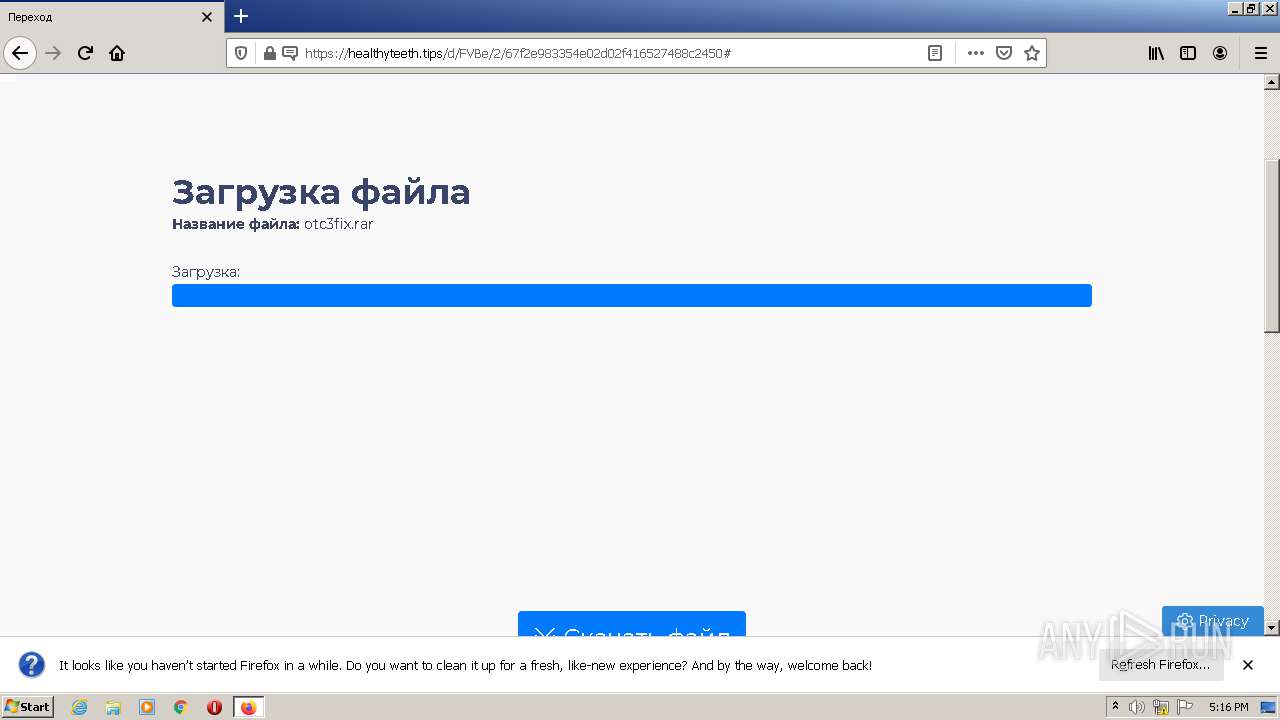The image size is (1280, 720).
Task: Open the Windows Start menu
Action: click(x=27, y=707)
